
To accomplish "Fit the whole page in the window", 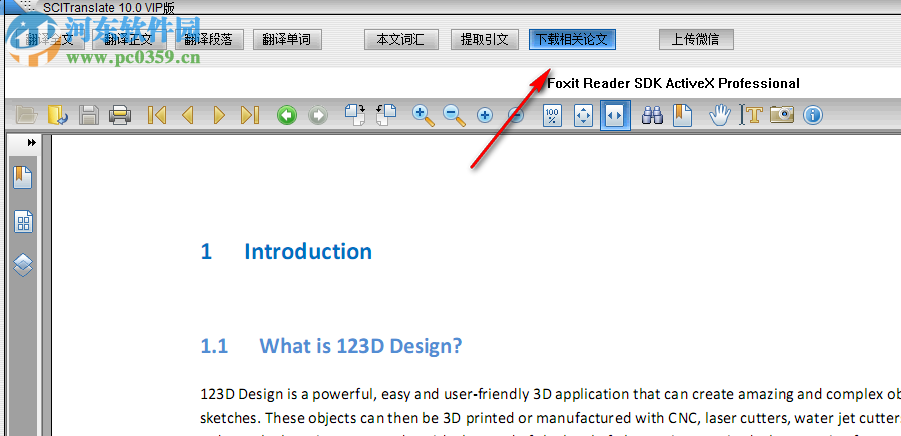I will click(x=584, y=115).
